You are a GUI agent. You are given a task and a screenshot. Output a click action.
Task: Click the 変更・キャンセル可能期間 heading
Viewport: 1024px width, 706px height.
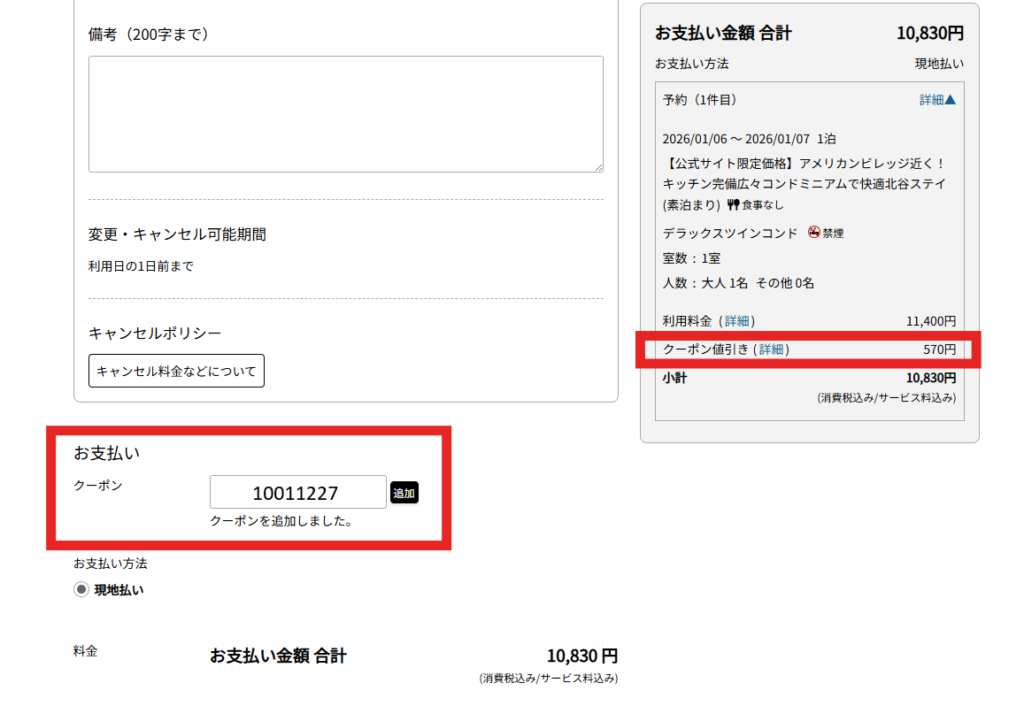(x=177, y=235)
